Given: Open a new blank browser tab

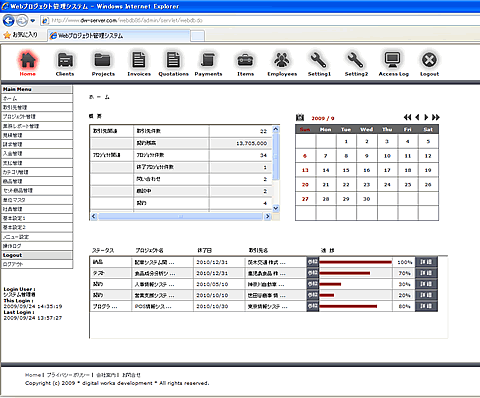Looking at the screenshot, I should pyautogui.click(x=197, y=36).
